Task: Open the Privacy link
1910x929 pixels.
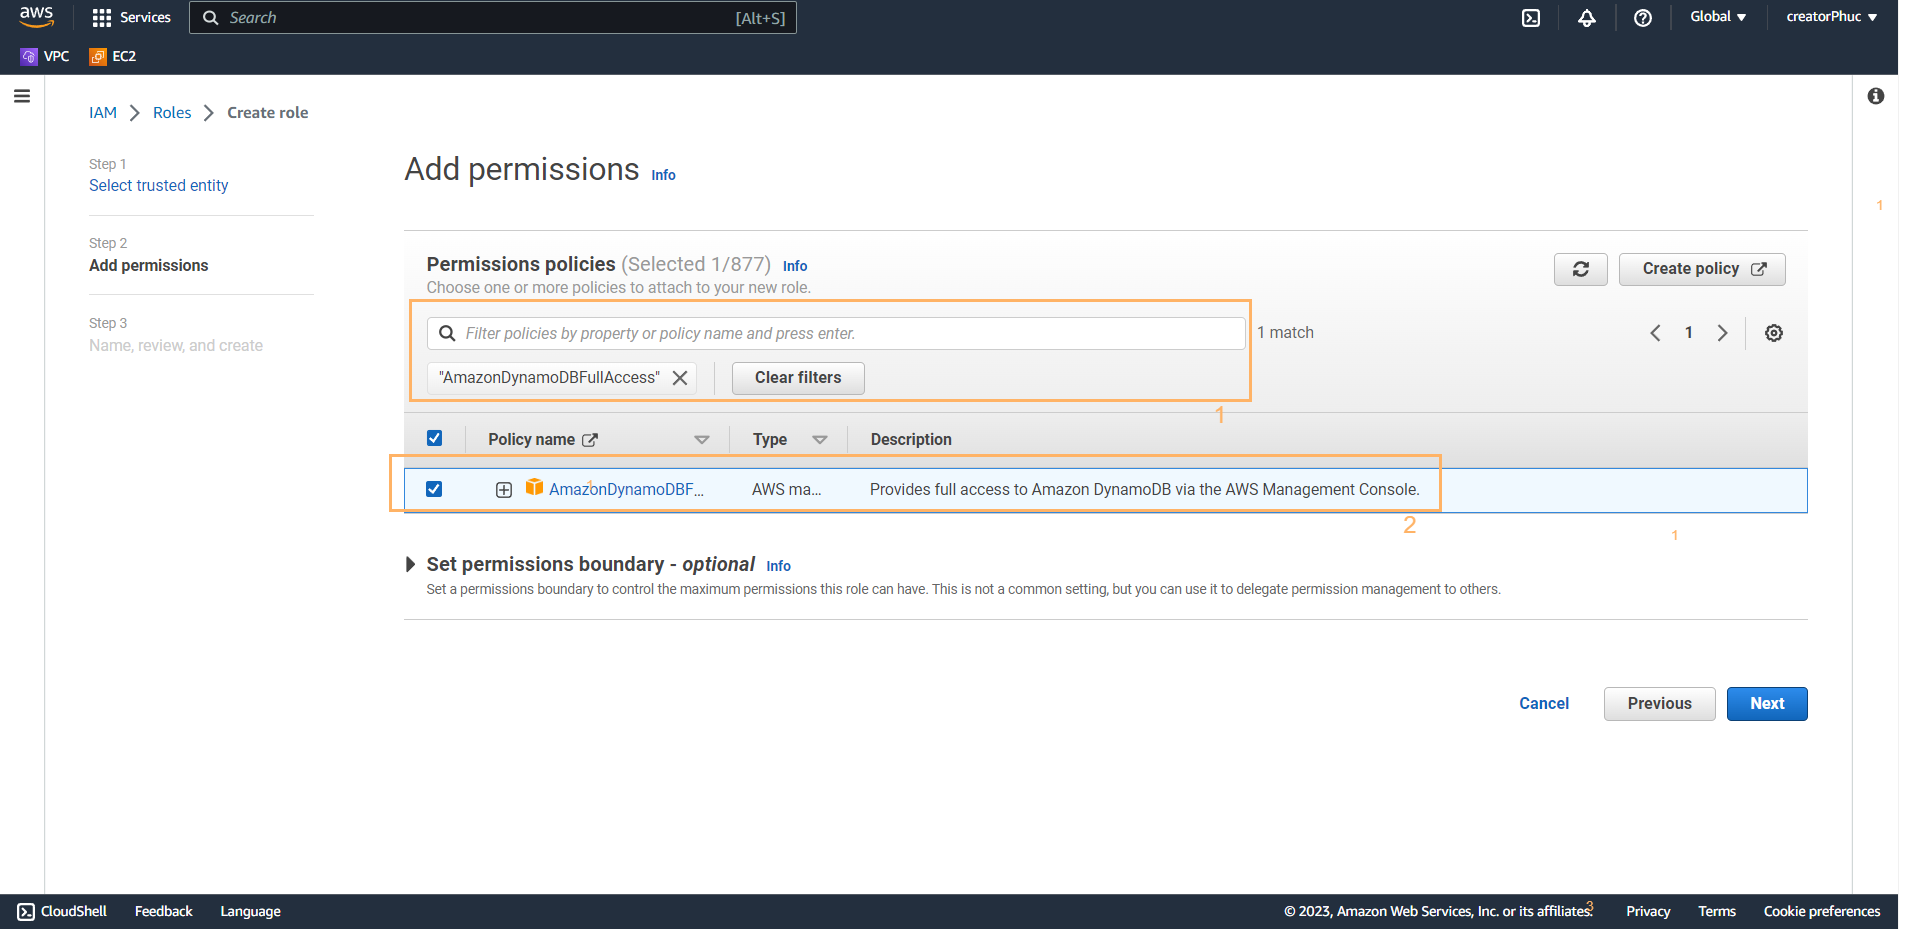Action: point(1648,911)
